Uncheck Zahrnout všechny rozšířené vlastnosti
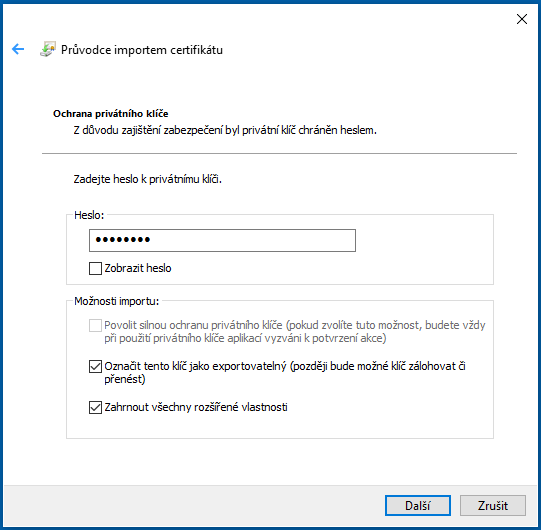Screen dimensions: 541x530 tap(95, 407)
